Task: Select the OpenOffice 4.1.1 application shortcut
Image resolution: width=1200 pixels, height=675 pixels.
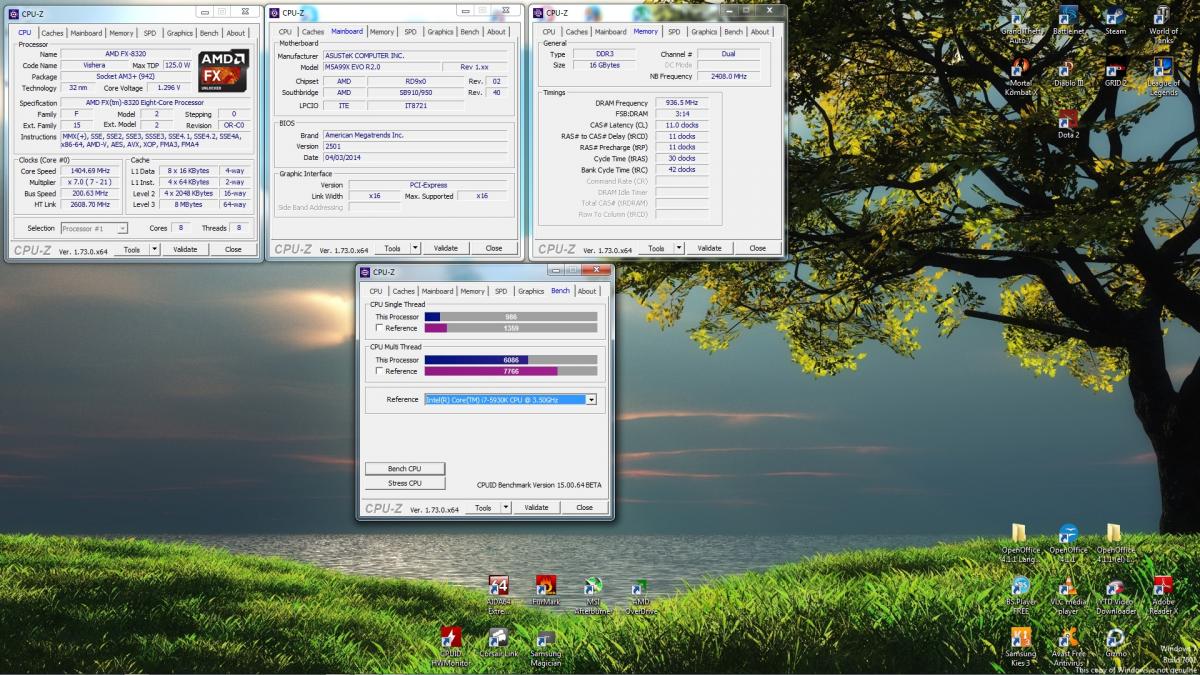Action: (x=1068, y=542)
